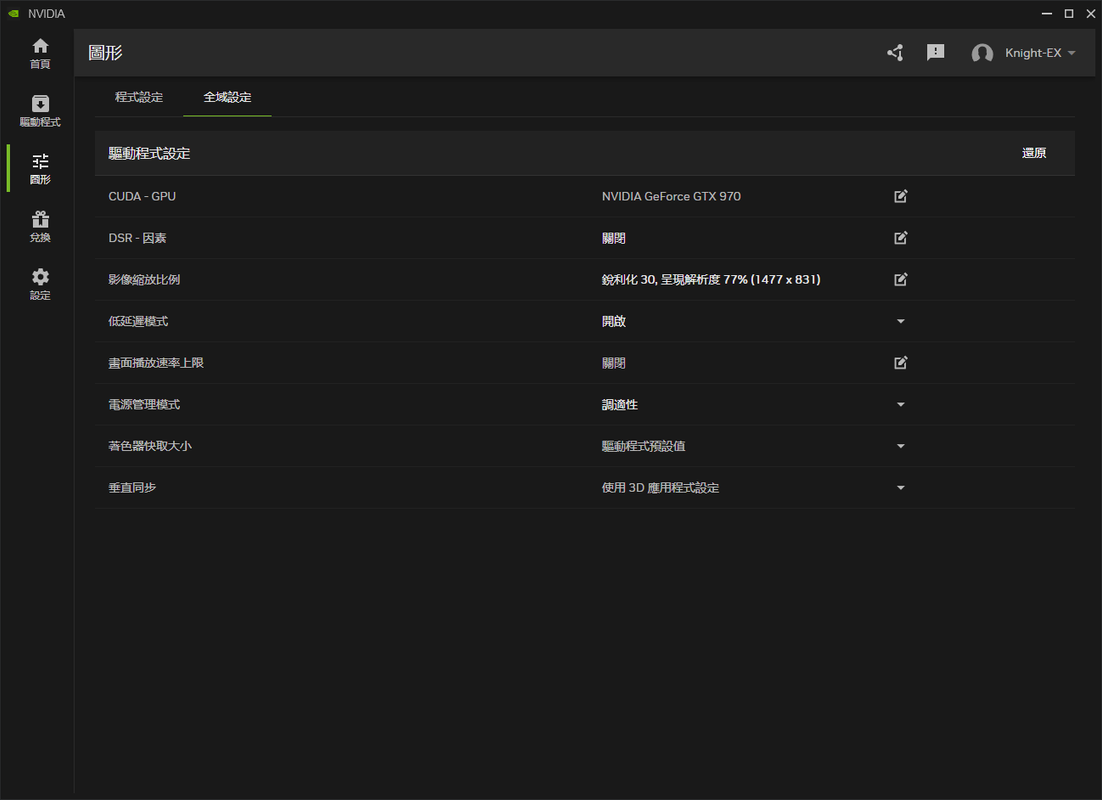Viewport: 1102px width, 800px height.
Task: Click the 電源管理模式 label
Action: [144, 404]
